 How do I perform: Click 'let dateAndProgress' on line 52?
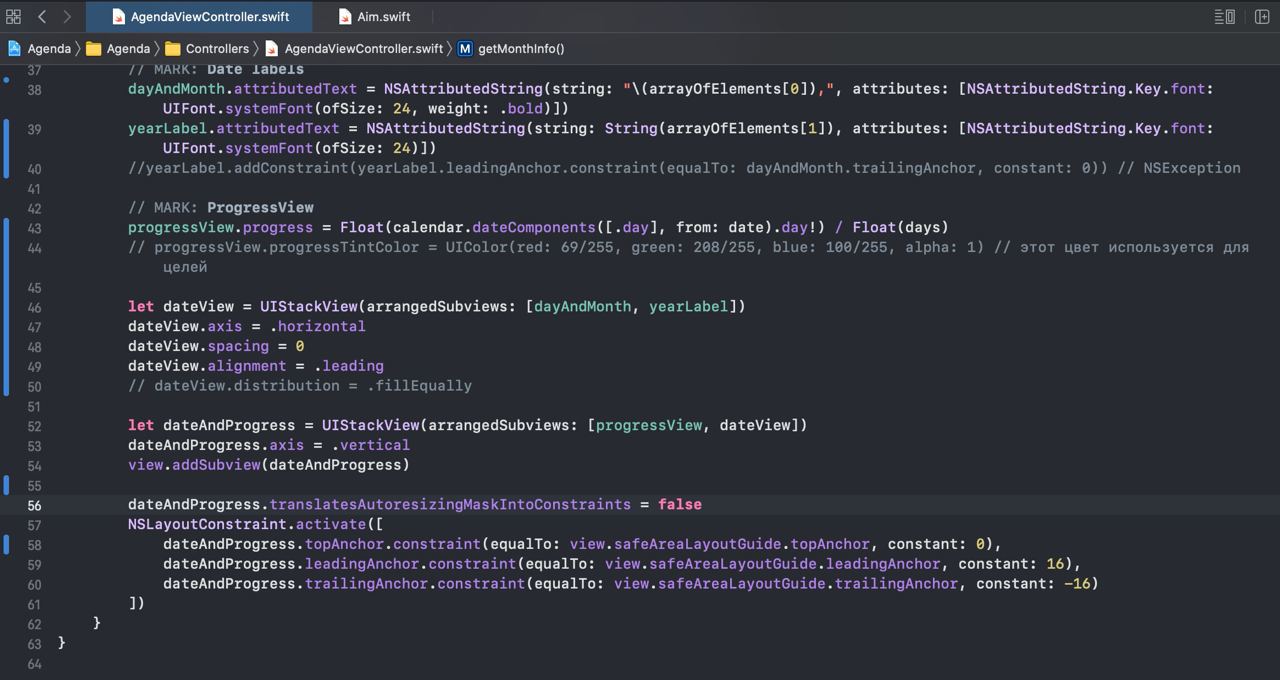(x=211, y=425)
